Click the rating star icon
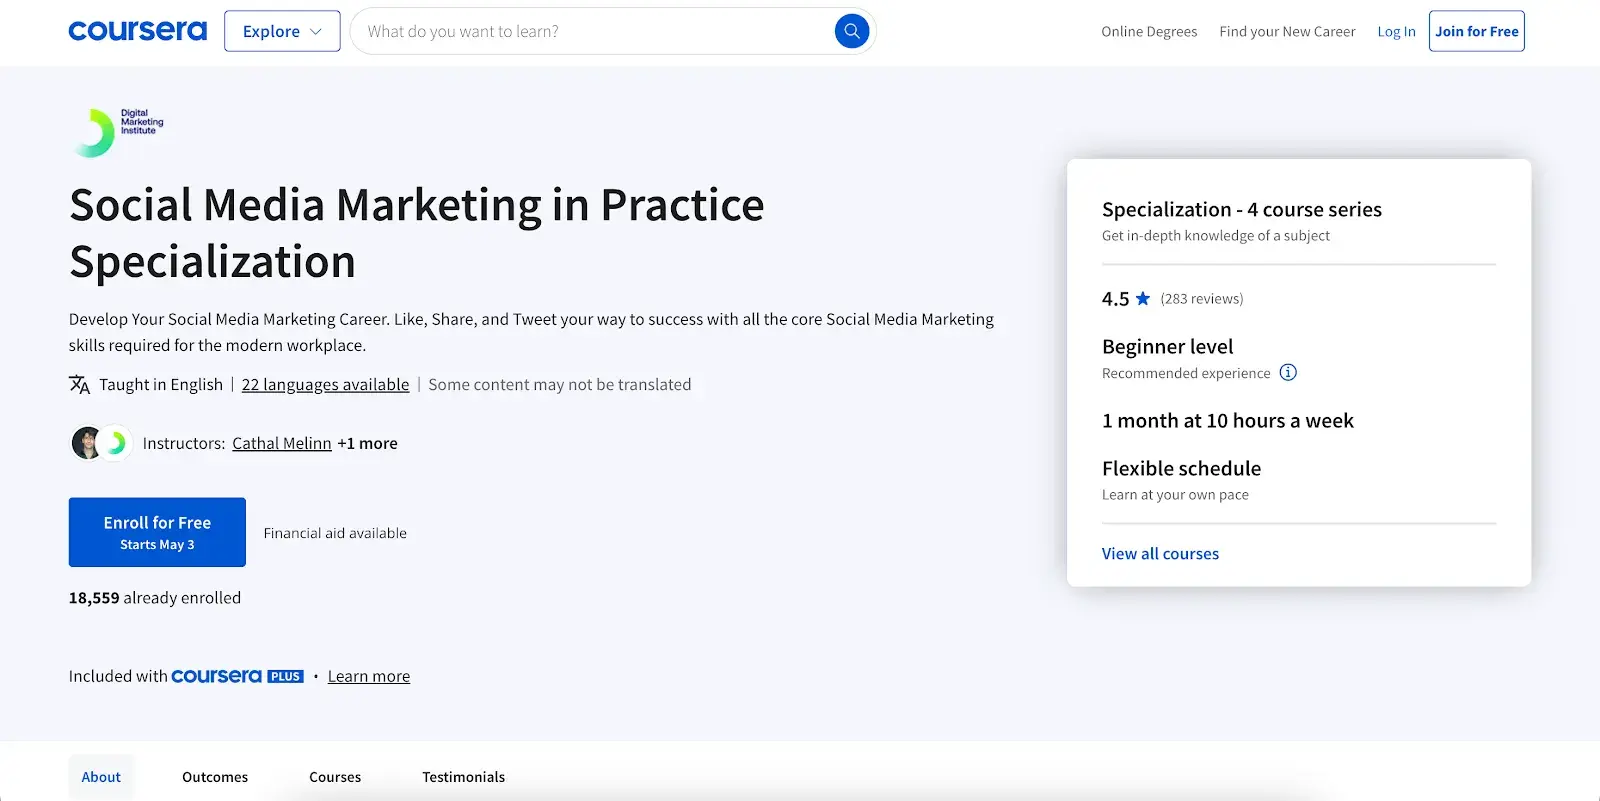Image resolution: width=1600 pixels, height=801 pixels. coord(1143,299)
